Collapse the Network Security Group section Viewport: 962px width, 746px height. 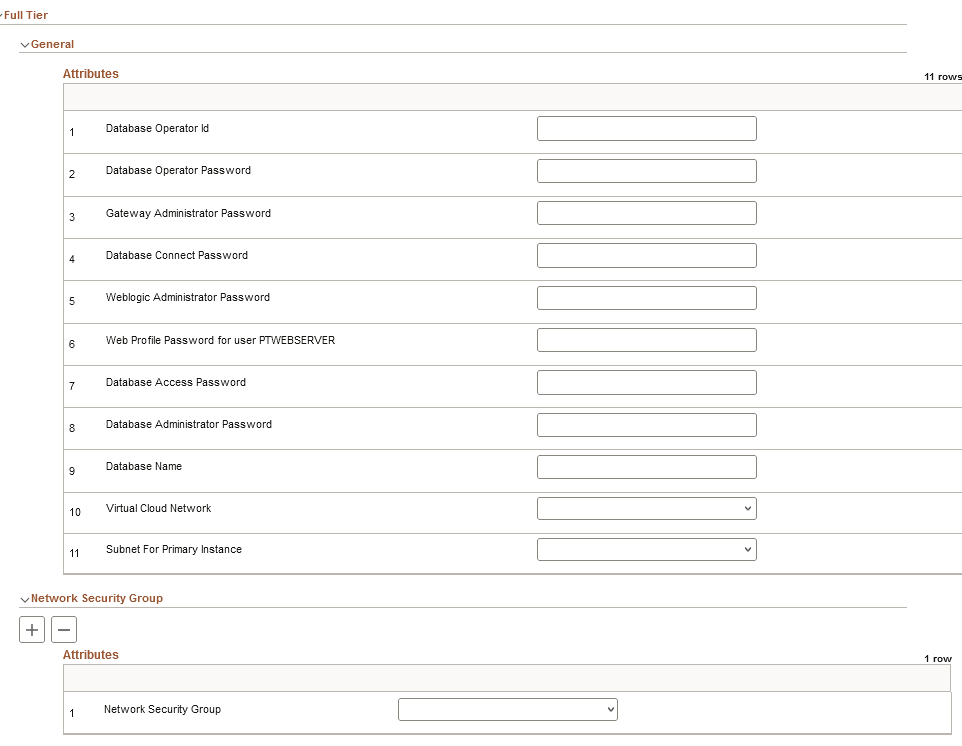[25, 599]
